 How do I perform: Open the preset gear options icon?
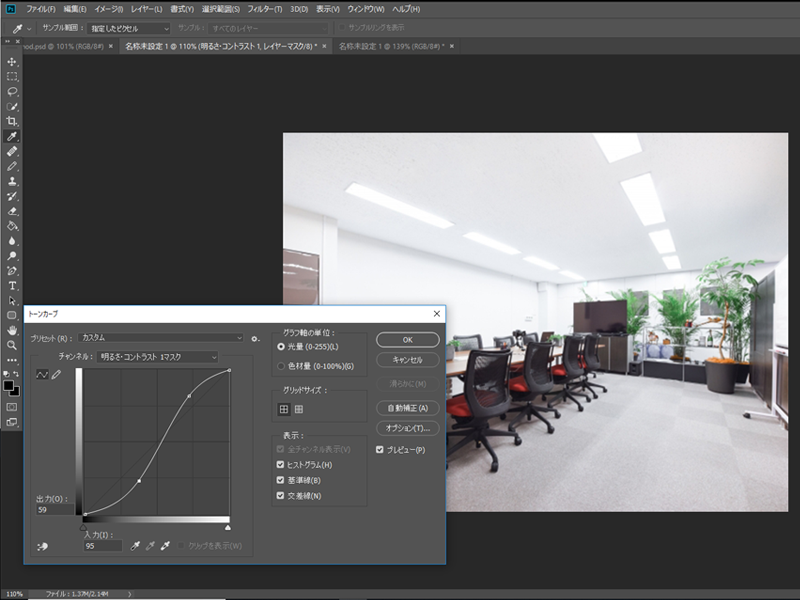(x=256, y=338)
